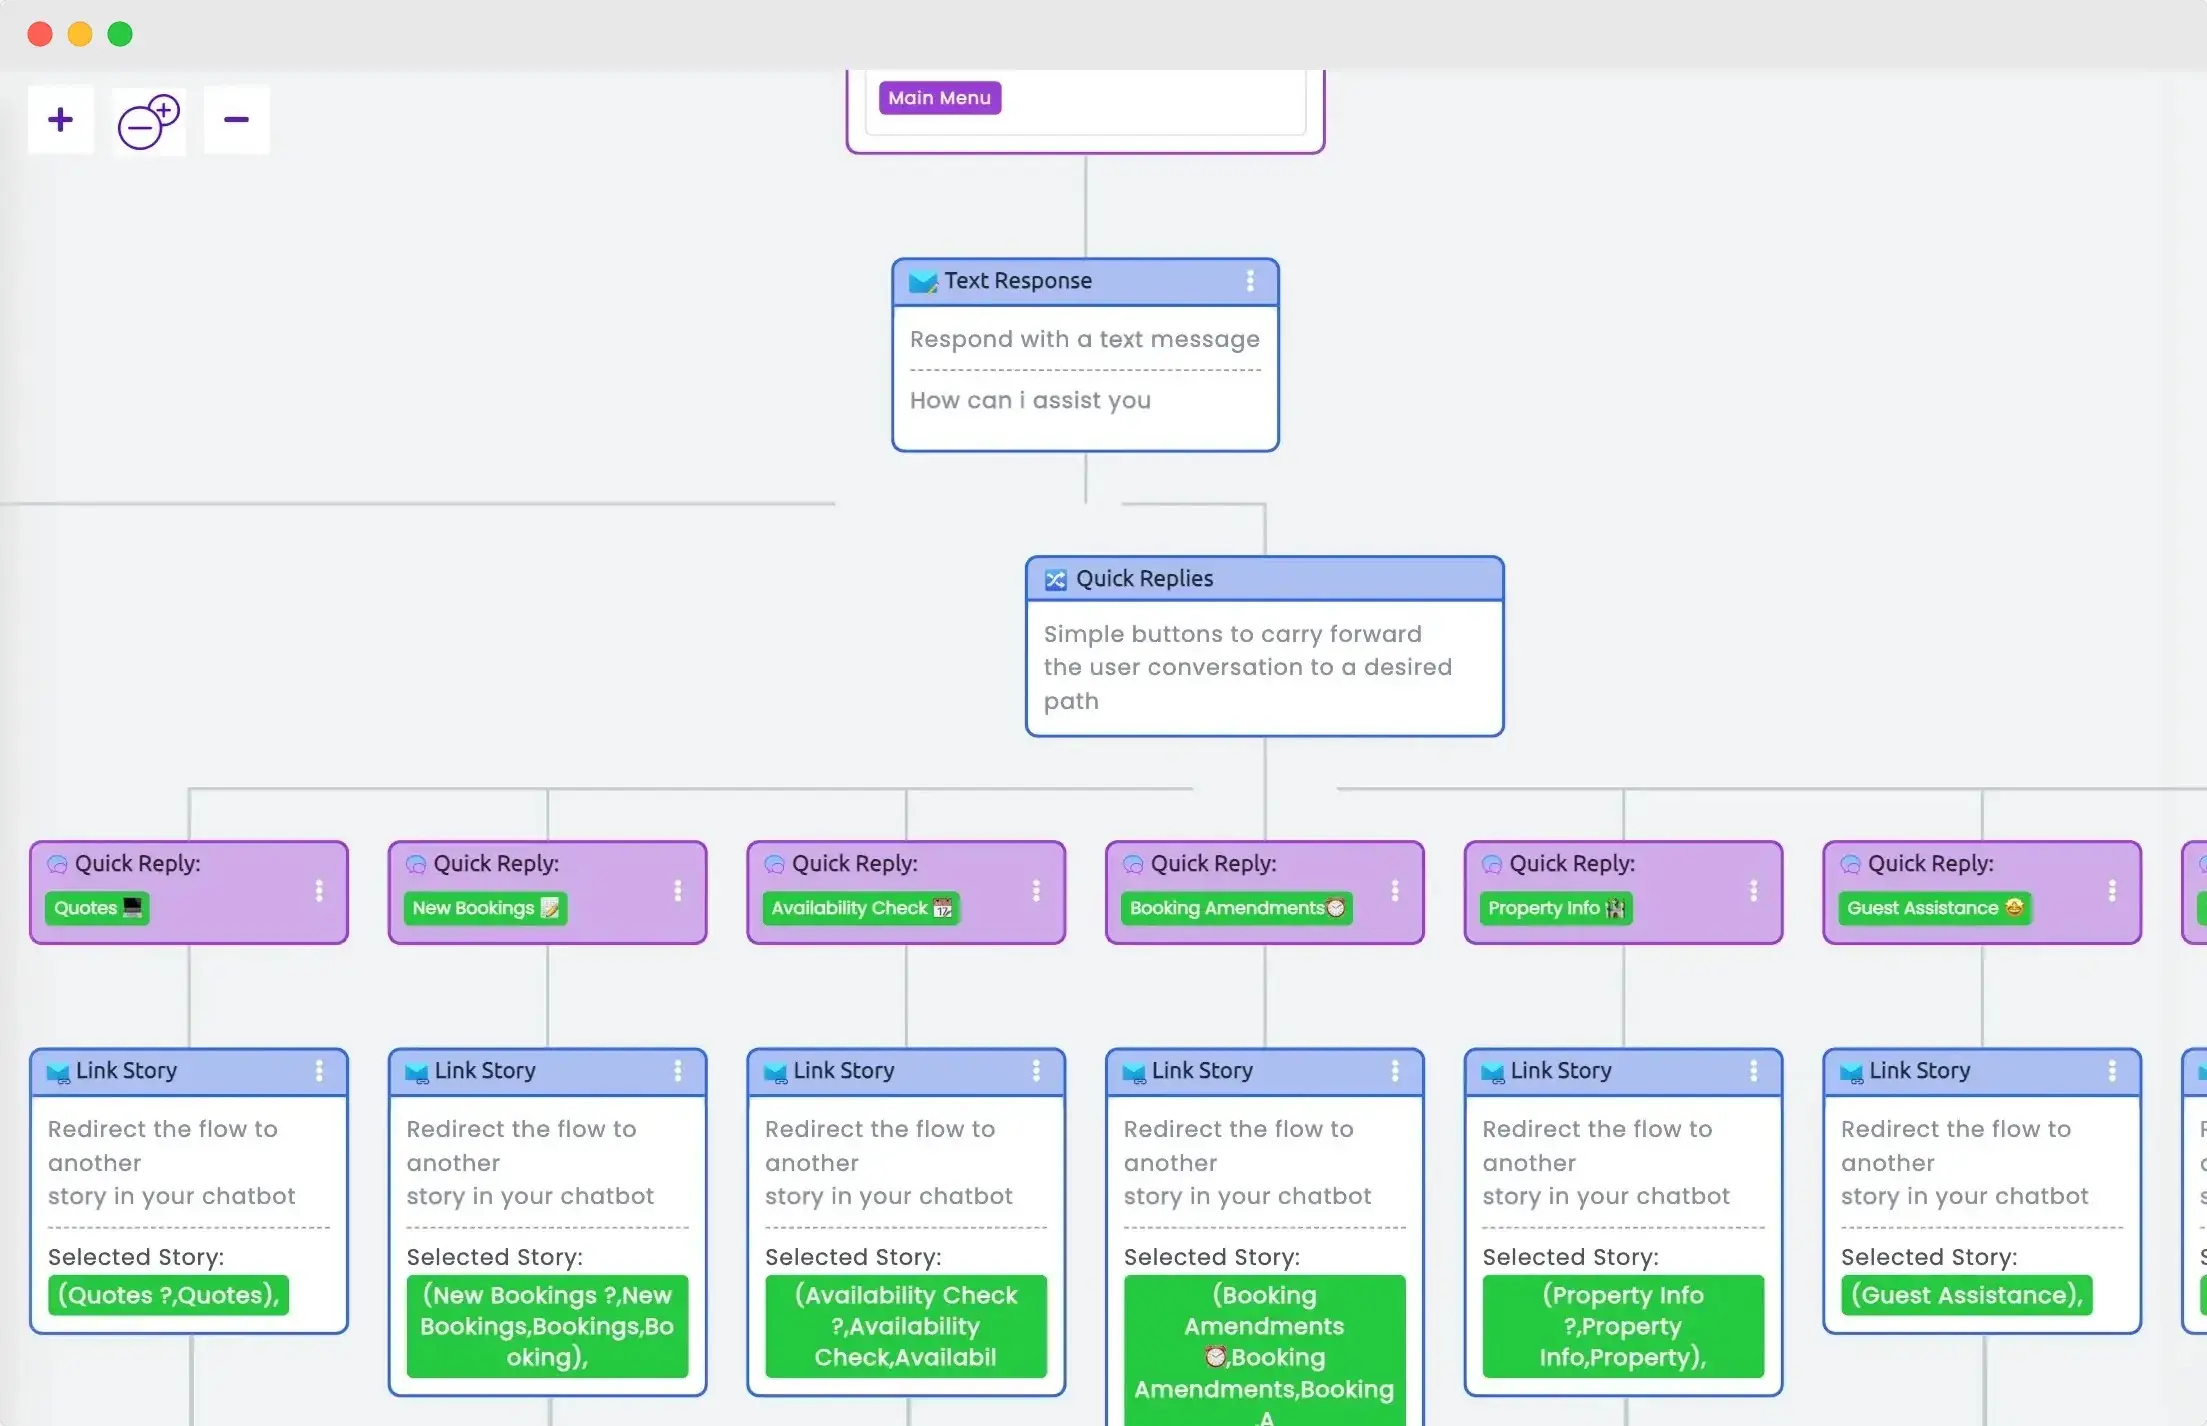Click the Quick Replies shuffle icon
Screen dimensions: 2207x1426
tap(1055, 580)
